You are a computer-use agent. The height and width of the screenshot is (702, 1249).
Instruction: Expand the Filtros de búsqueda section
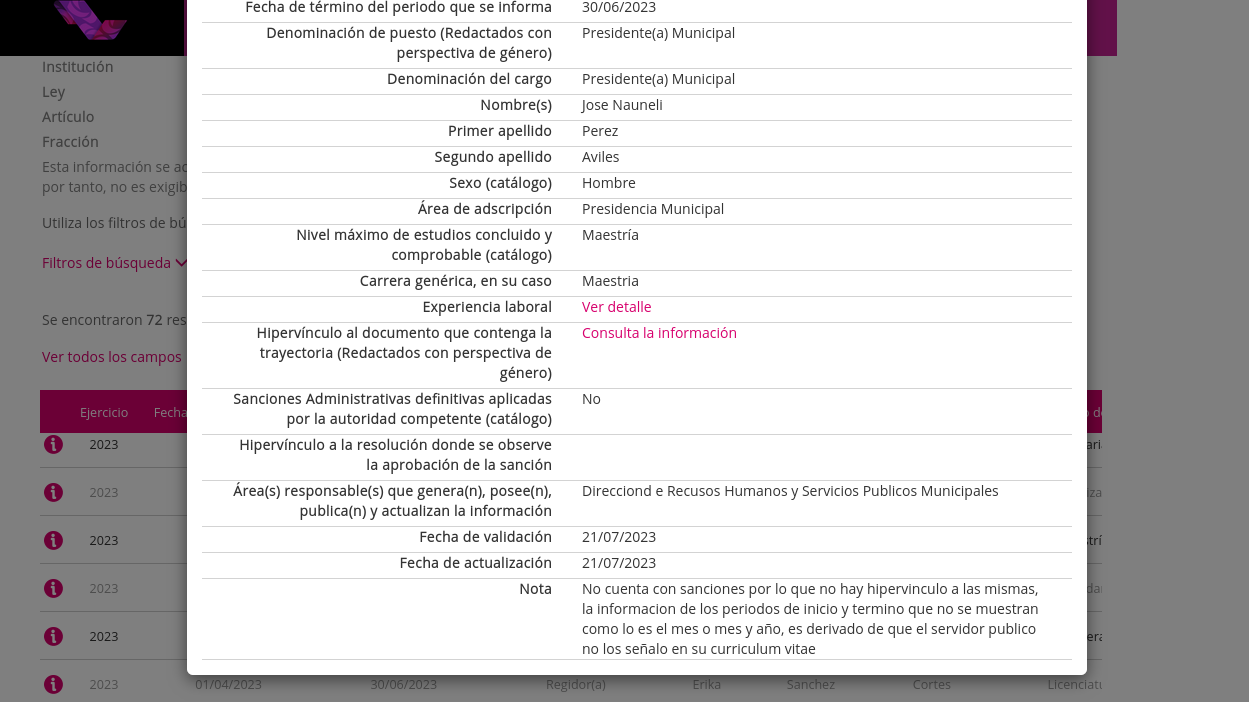114,263
